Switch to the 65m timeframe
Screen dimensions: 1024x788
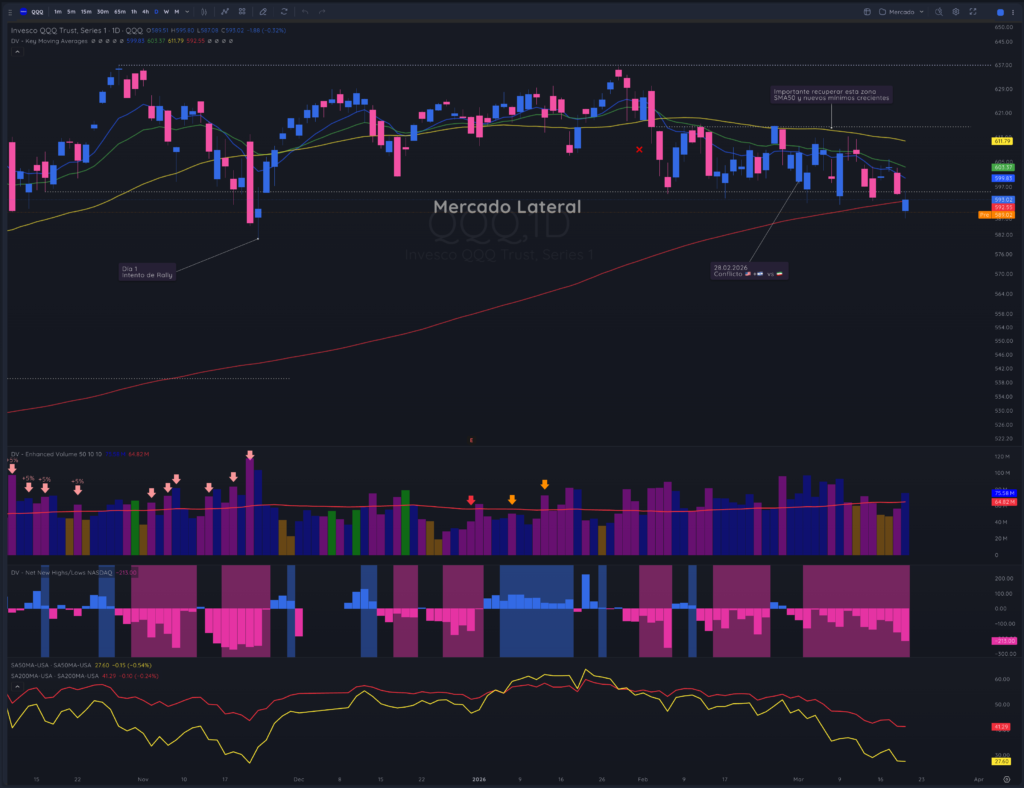click(x=120, y=12)
